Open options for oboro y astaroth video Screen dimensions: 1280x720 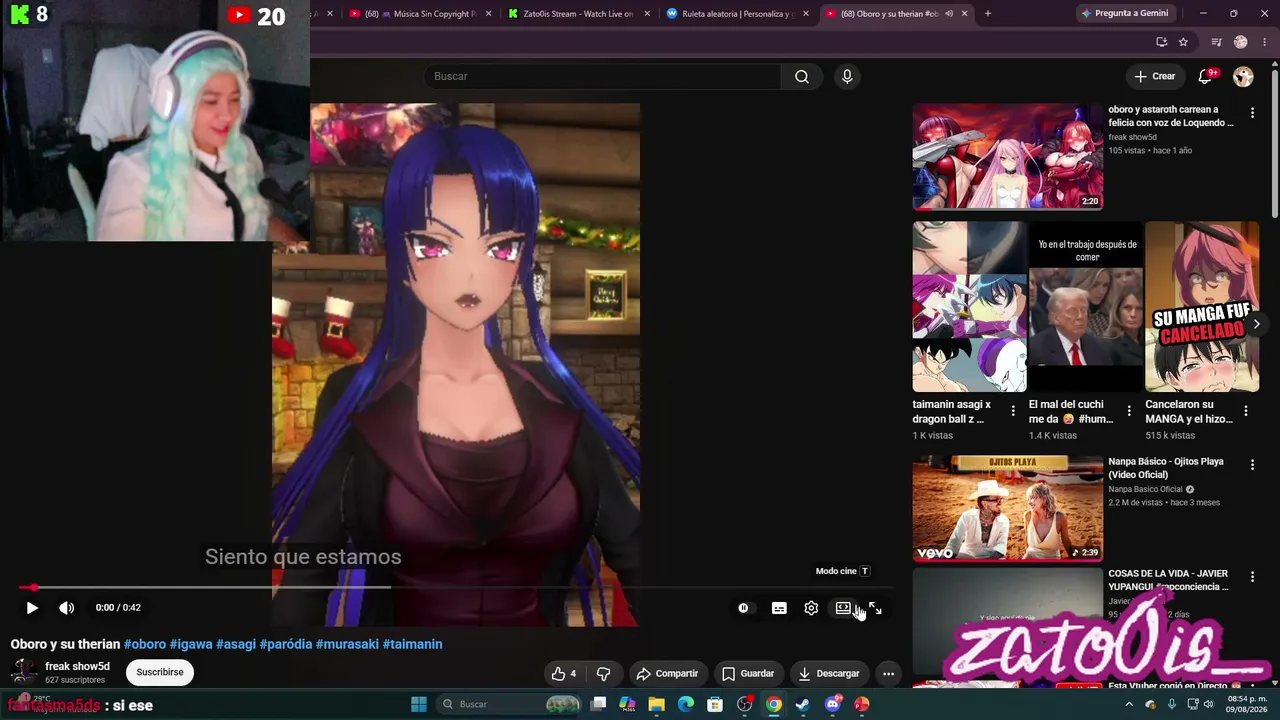[x=1250, y=112]
